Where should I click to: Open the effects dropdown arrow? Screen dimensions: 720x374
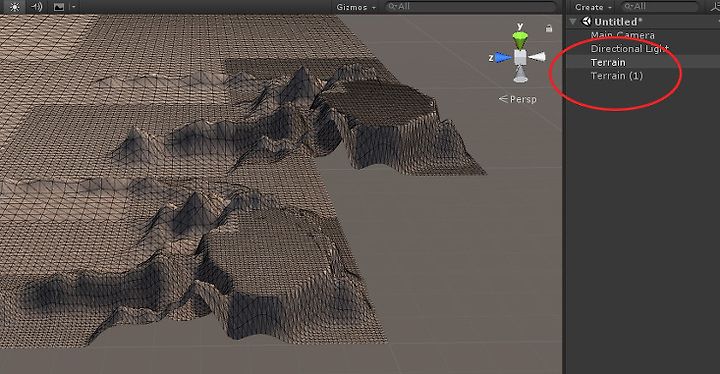click(x=73, y=7)
